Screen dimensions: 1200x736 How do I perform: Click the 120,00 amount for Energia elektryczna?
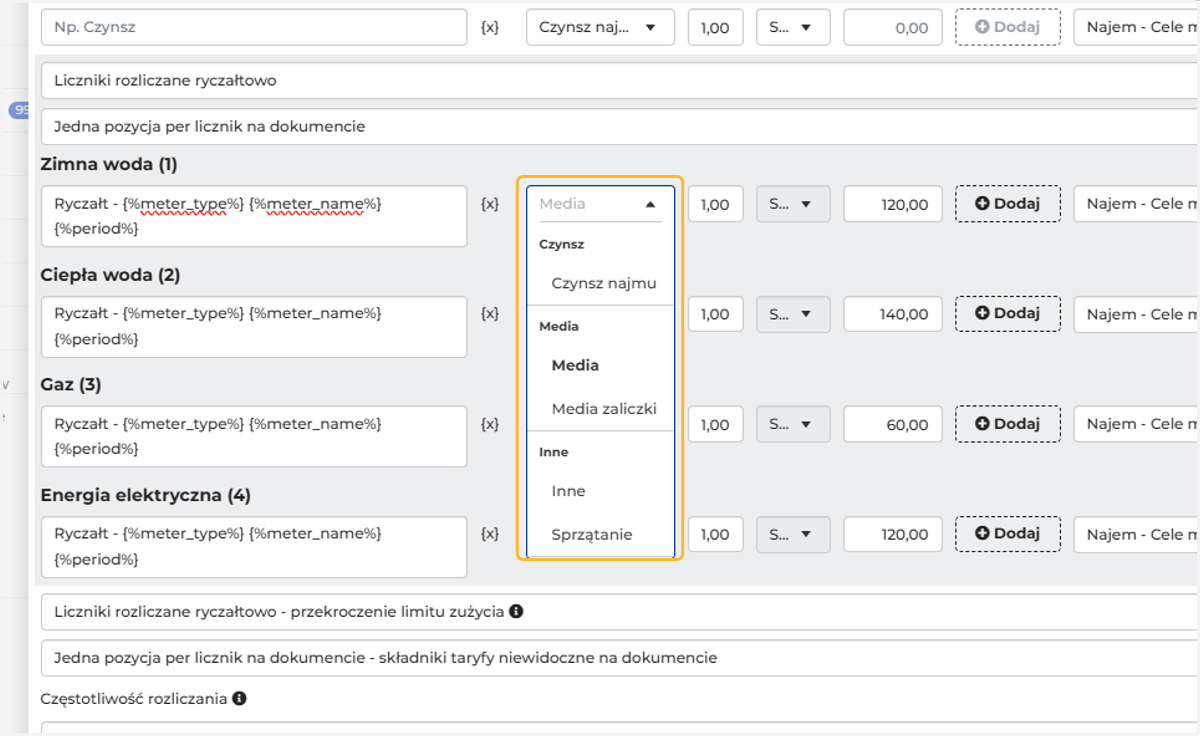coord(893,534)
